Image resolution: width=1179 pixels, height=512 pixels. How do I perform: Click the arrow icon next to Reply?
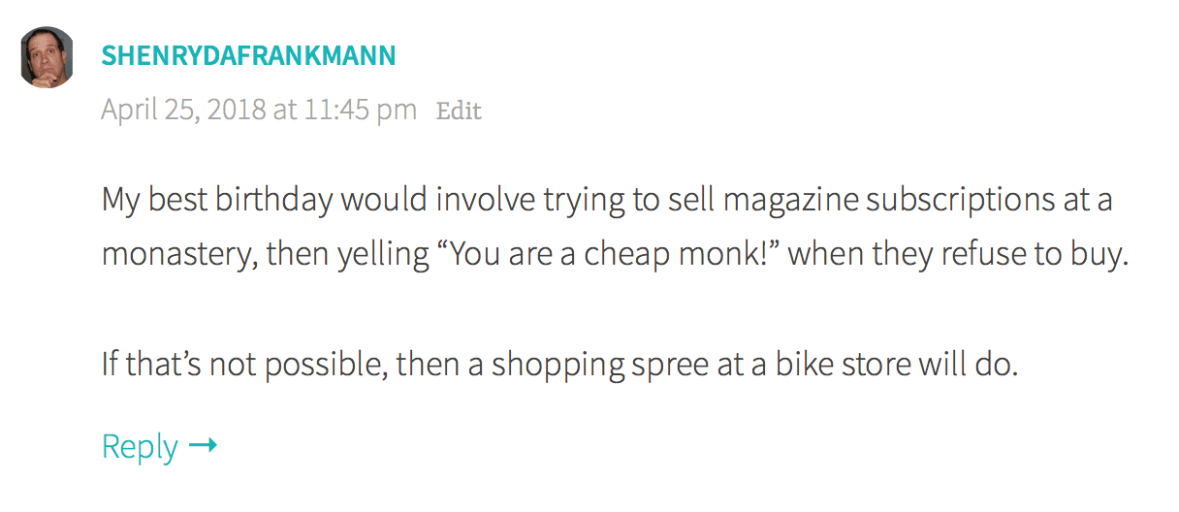pyautogui.click(x=203, y=446)
